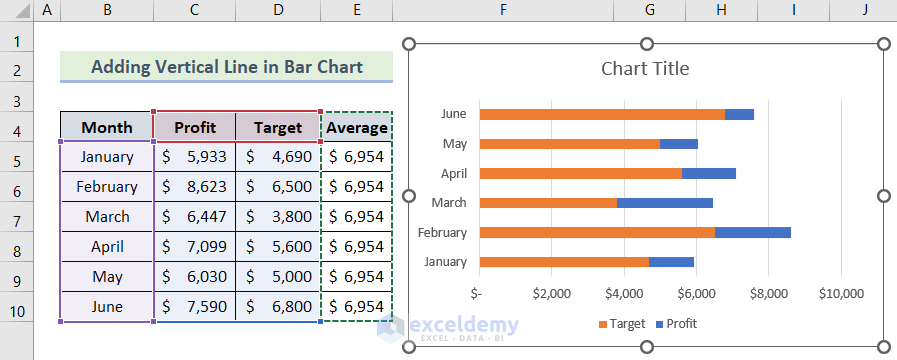Image resolution: width=897 pixels, height=360 pixels.
Task: Select the June month cell
Action: pos(107,306)
